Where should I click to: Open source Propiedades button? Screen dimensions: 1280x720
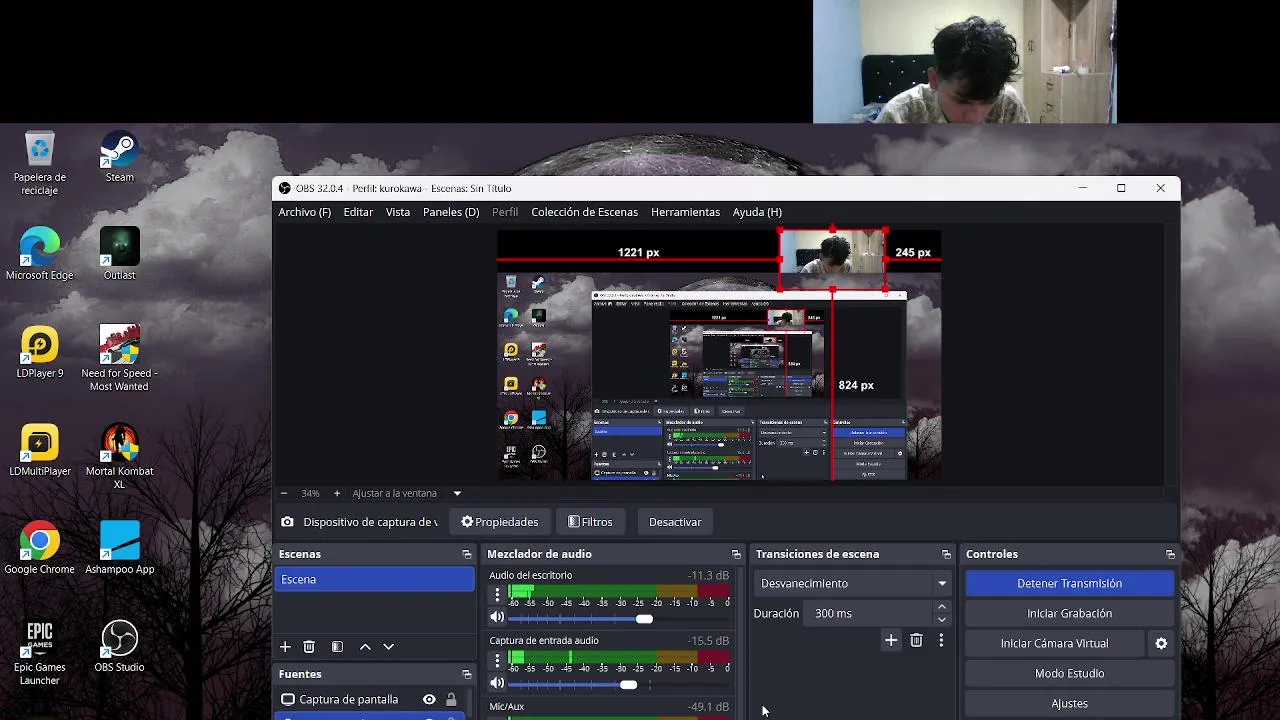point(499,522)
